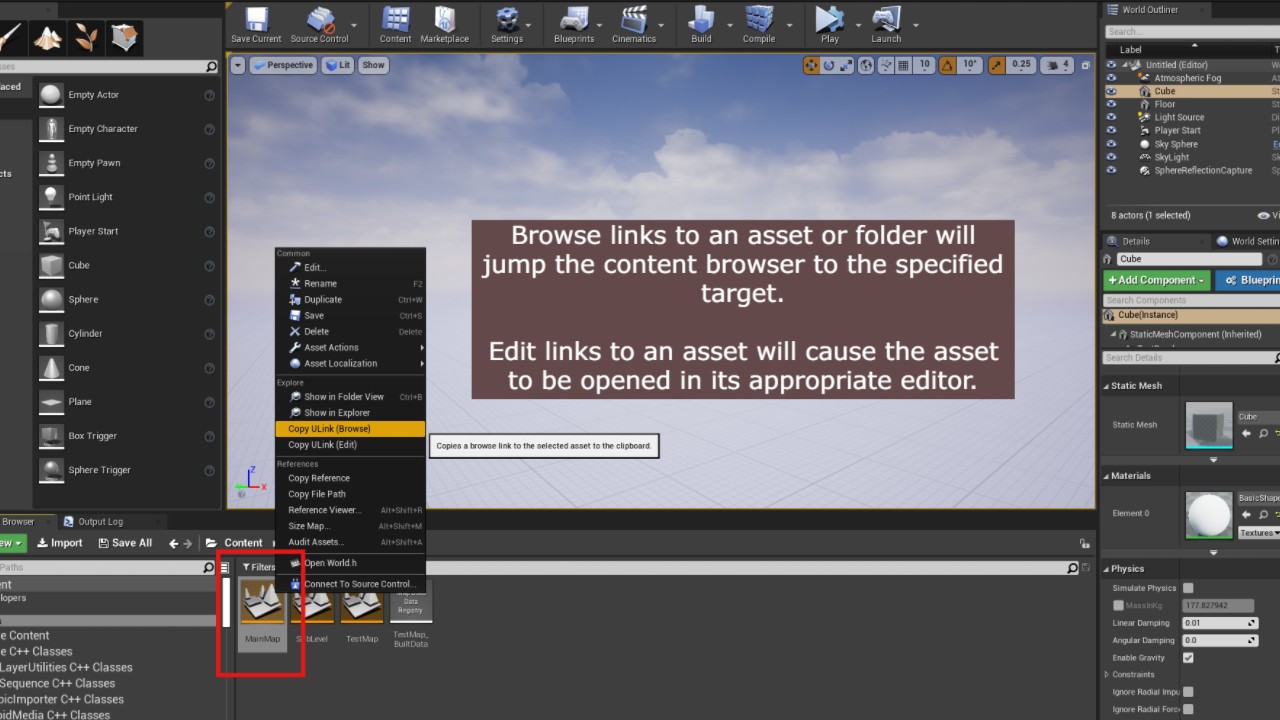1280x720 pixels.
Task: Hide the Cube actor in World Outliner
Action: point(1111,91)
